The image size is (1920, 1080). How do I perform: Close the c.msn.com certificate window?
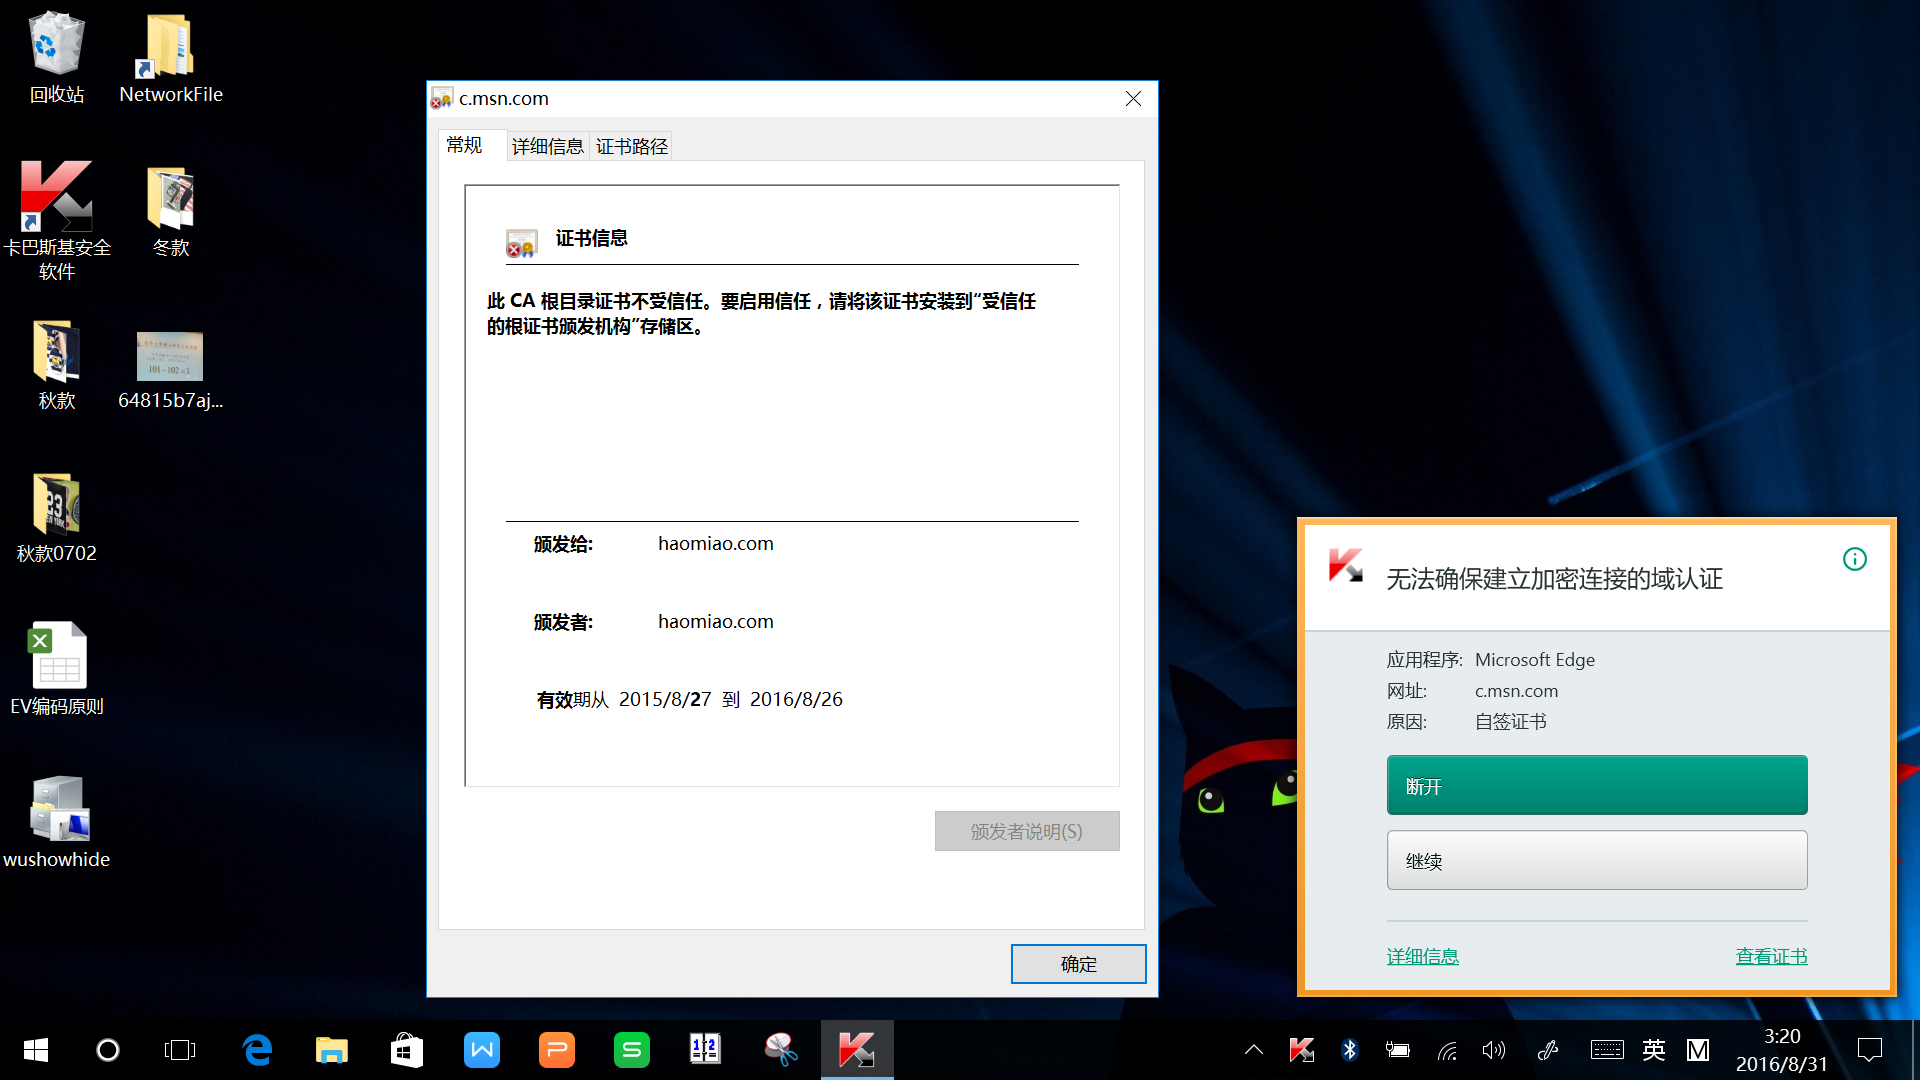(x=1133, y=98)
